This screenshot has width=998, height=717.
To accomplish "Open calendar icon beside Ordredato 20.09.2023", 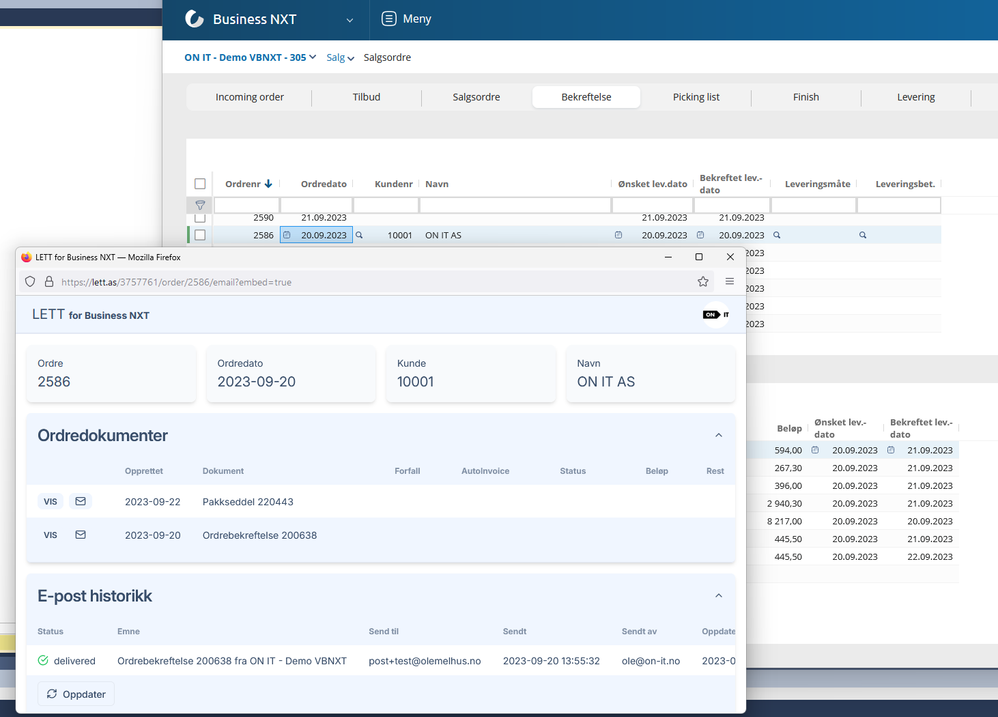I will tap(287, 235).
